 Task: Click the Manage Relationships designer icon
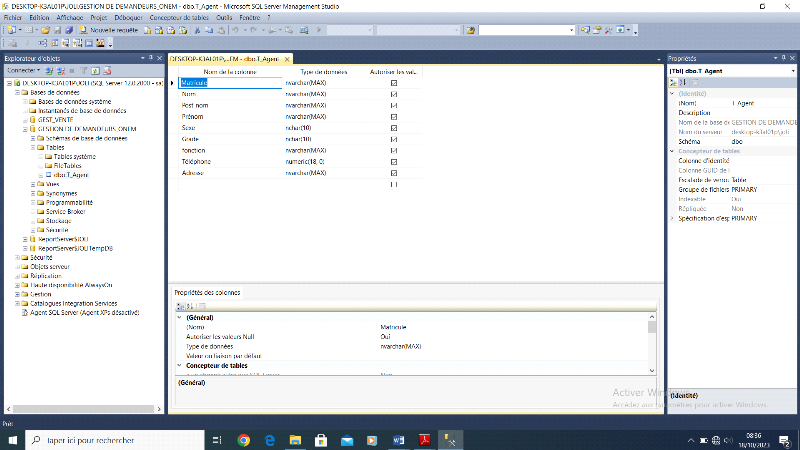(x=43, y=43)
